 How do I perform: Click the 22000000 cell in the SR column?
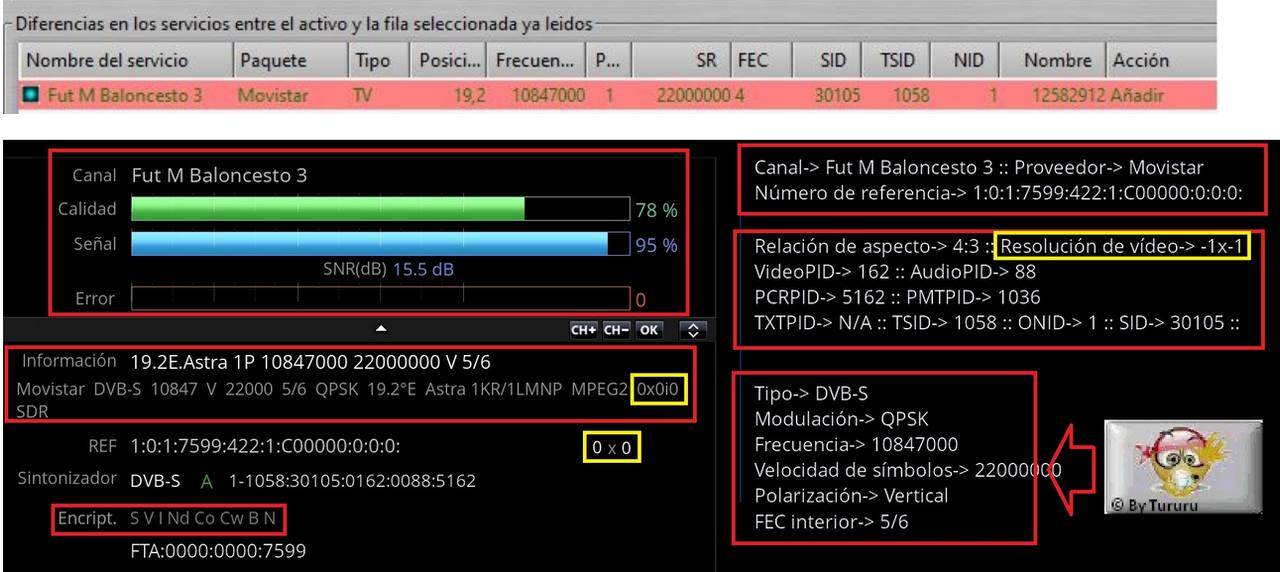(693, 96)
